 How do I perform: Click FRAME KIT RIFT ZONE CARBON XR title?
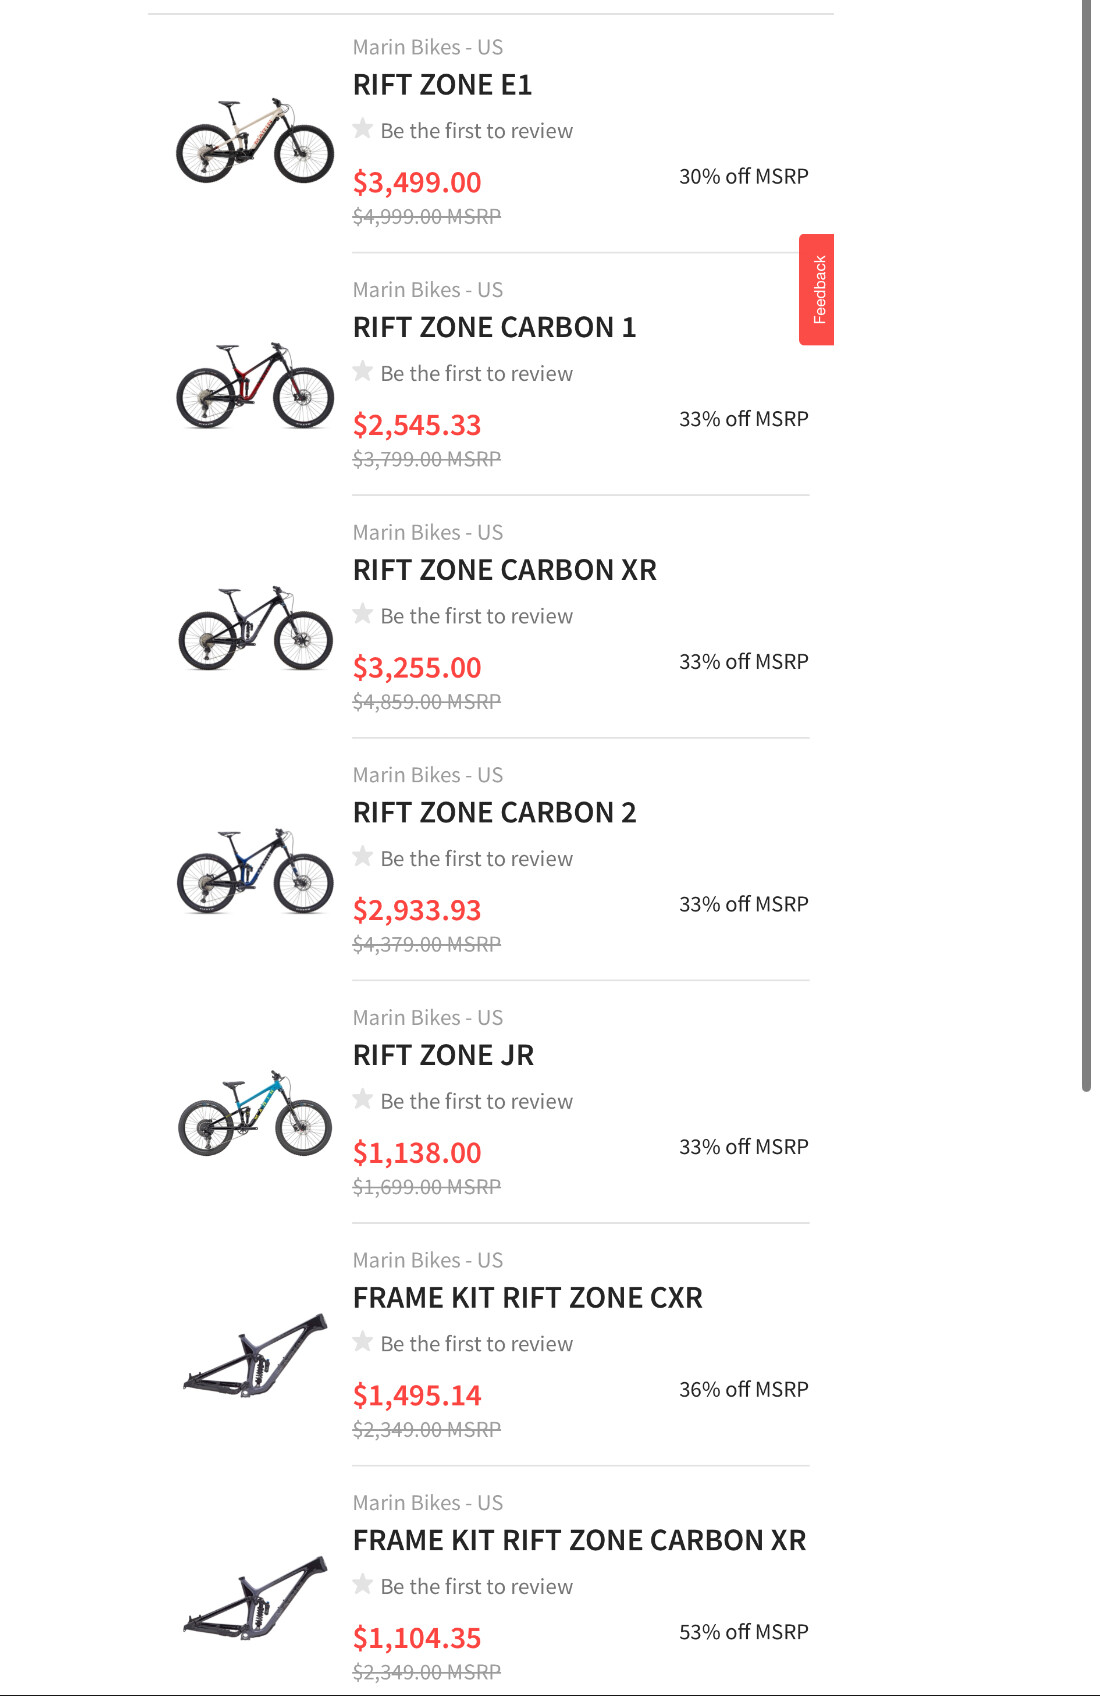click(579, 1540)
